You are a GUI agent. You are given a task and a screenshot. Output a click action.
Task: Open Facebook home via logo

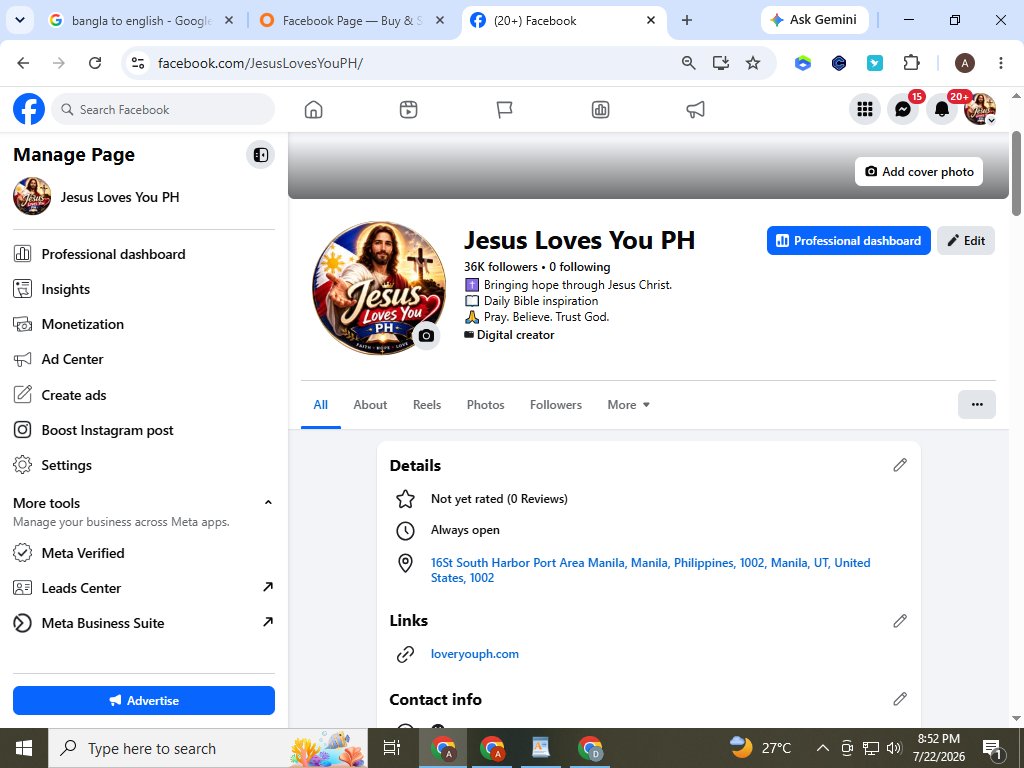[29, 109]
